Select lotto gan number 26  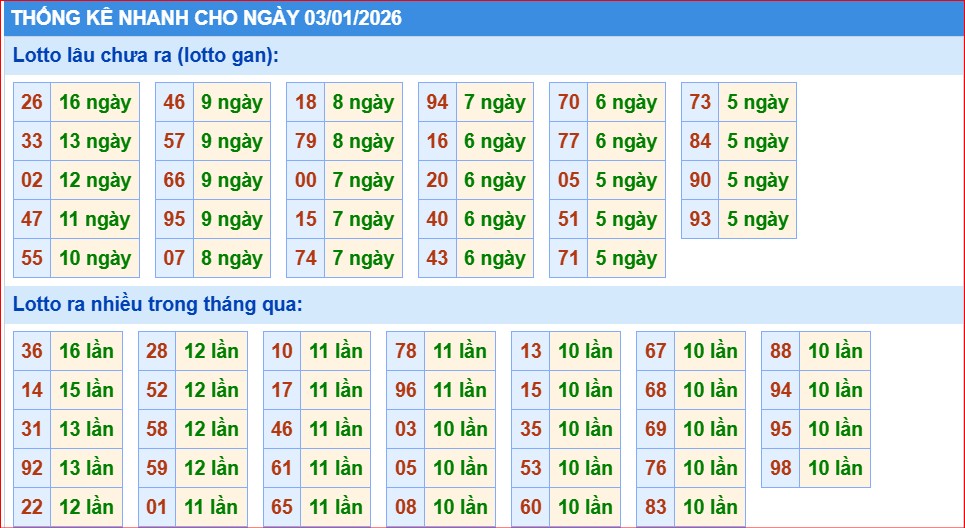tap(32, 102)
